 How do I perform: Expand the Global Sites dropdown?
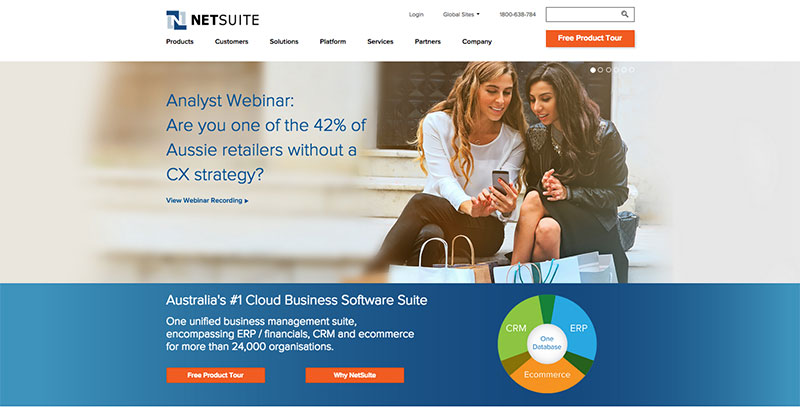tap(461, 14)
